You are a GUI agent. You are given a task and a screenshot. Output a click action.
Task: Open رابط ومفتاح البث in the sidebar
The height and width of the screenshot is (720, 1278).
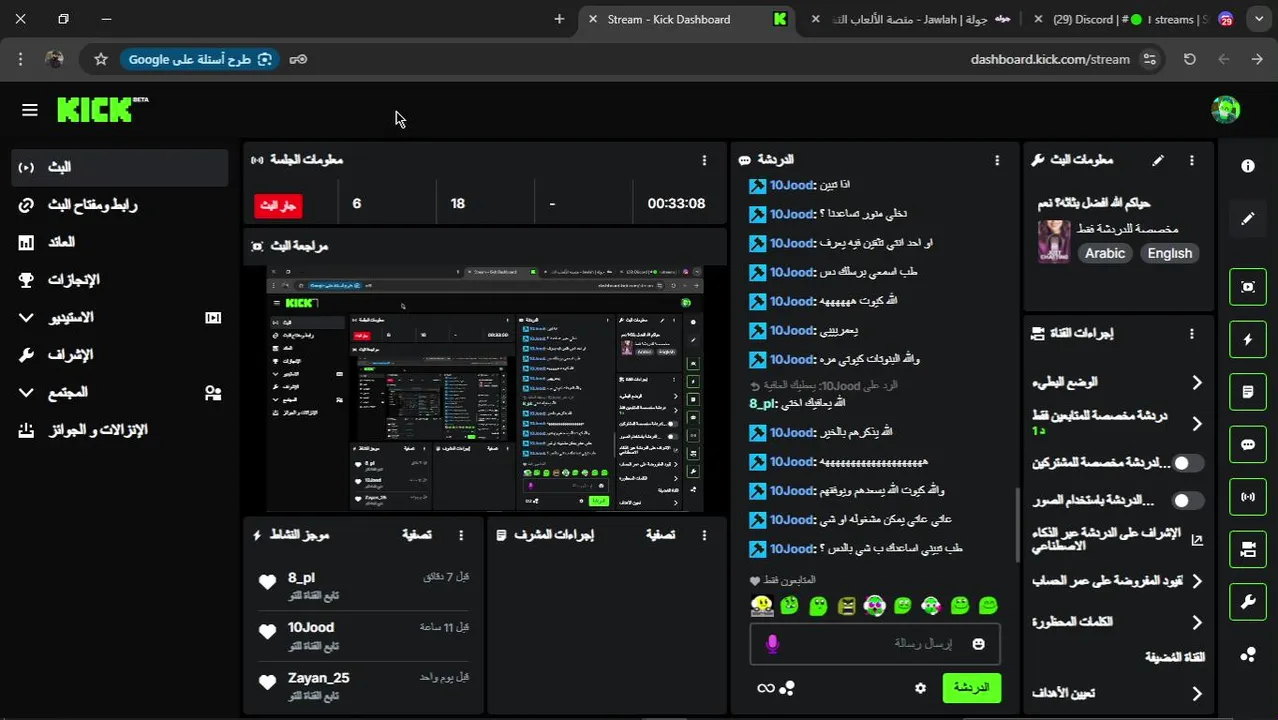tap(120, 205)
